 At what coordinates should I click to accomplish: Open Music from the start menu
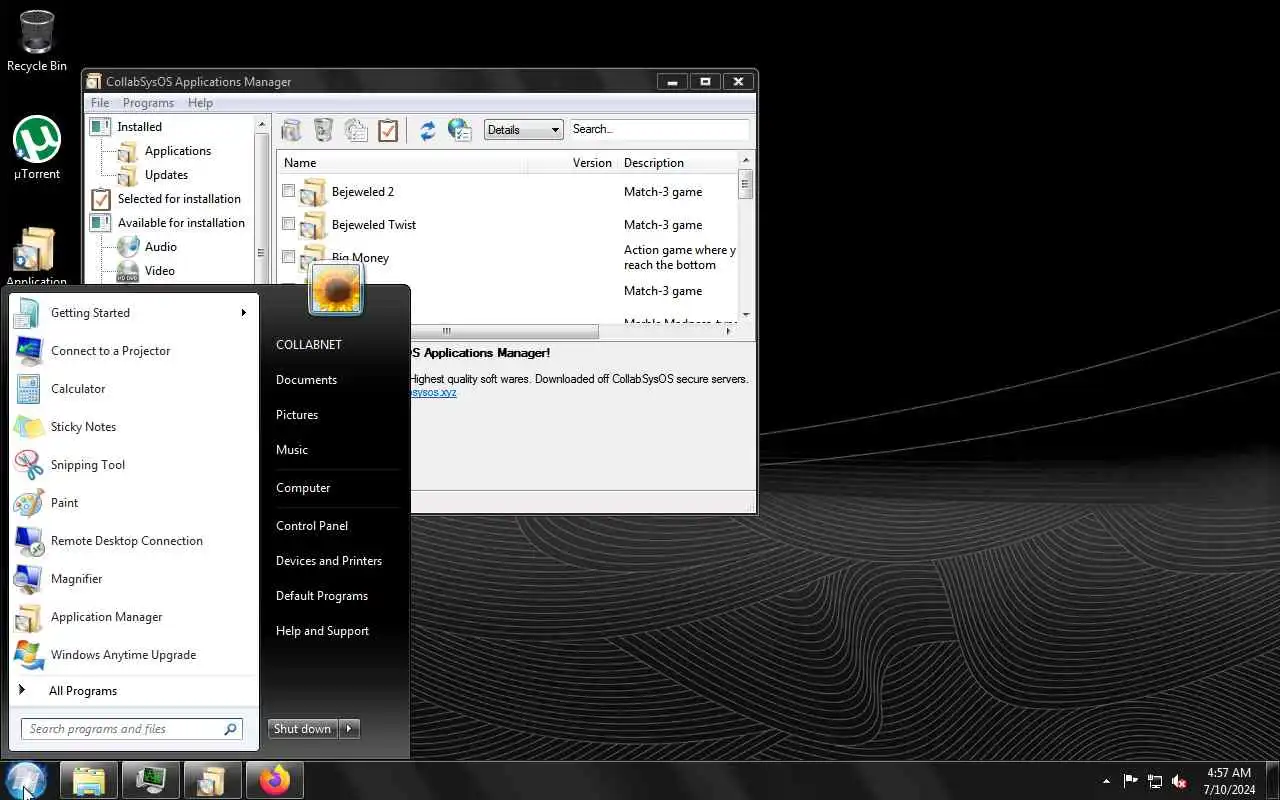292,450
